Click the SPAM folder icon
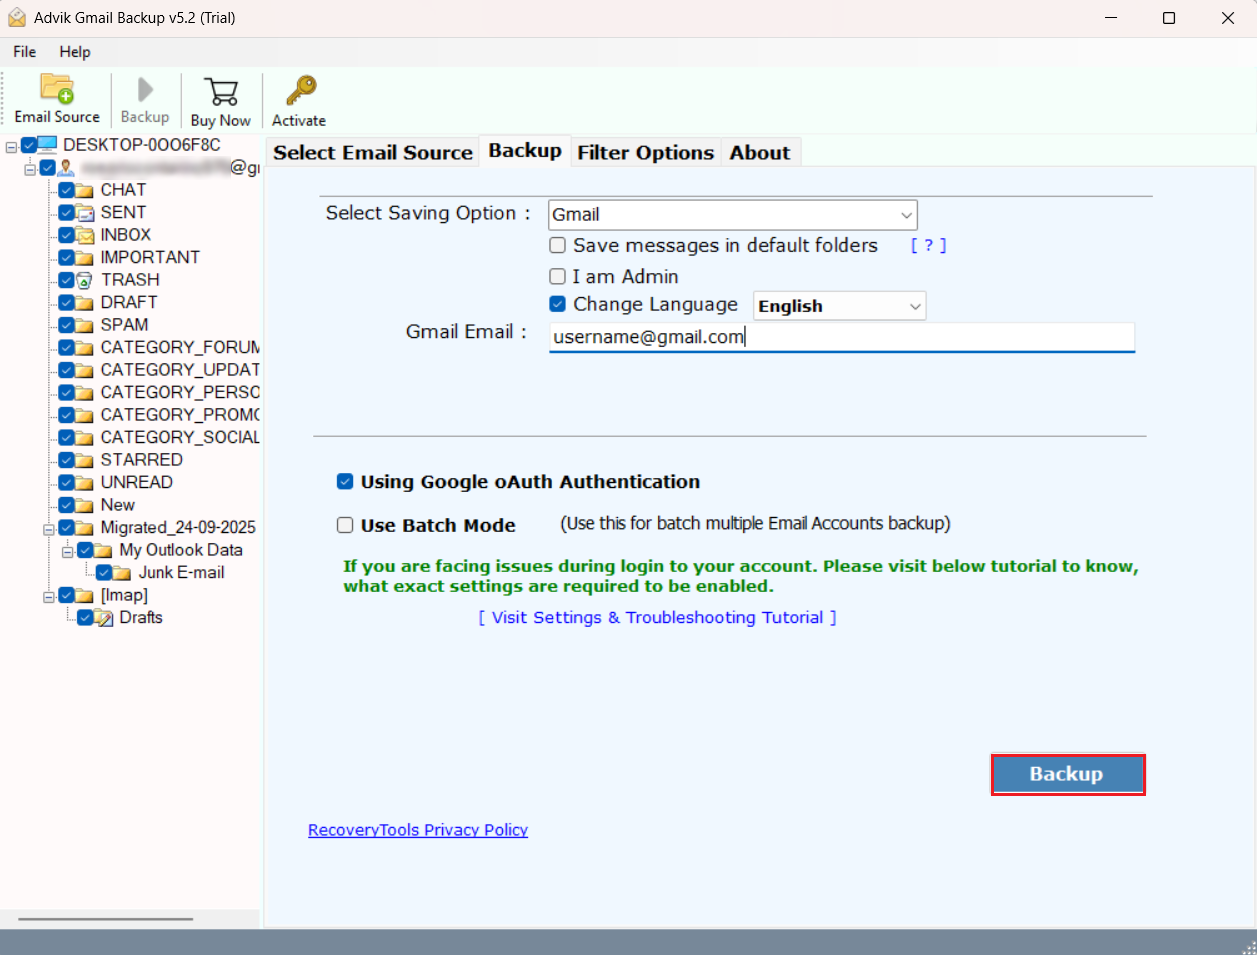The image size is (1257, 955). click(x=85, y=325)
